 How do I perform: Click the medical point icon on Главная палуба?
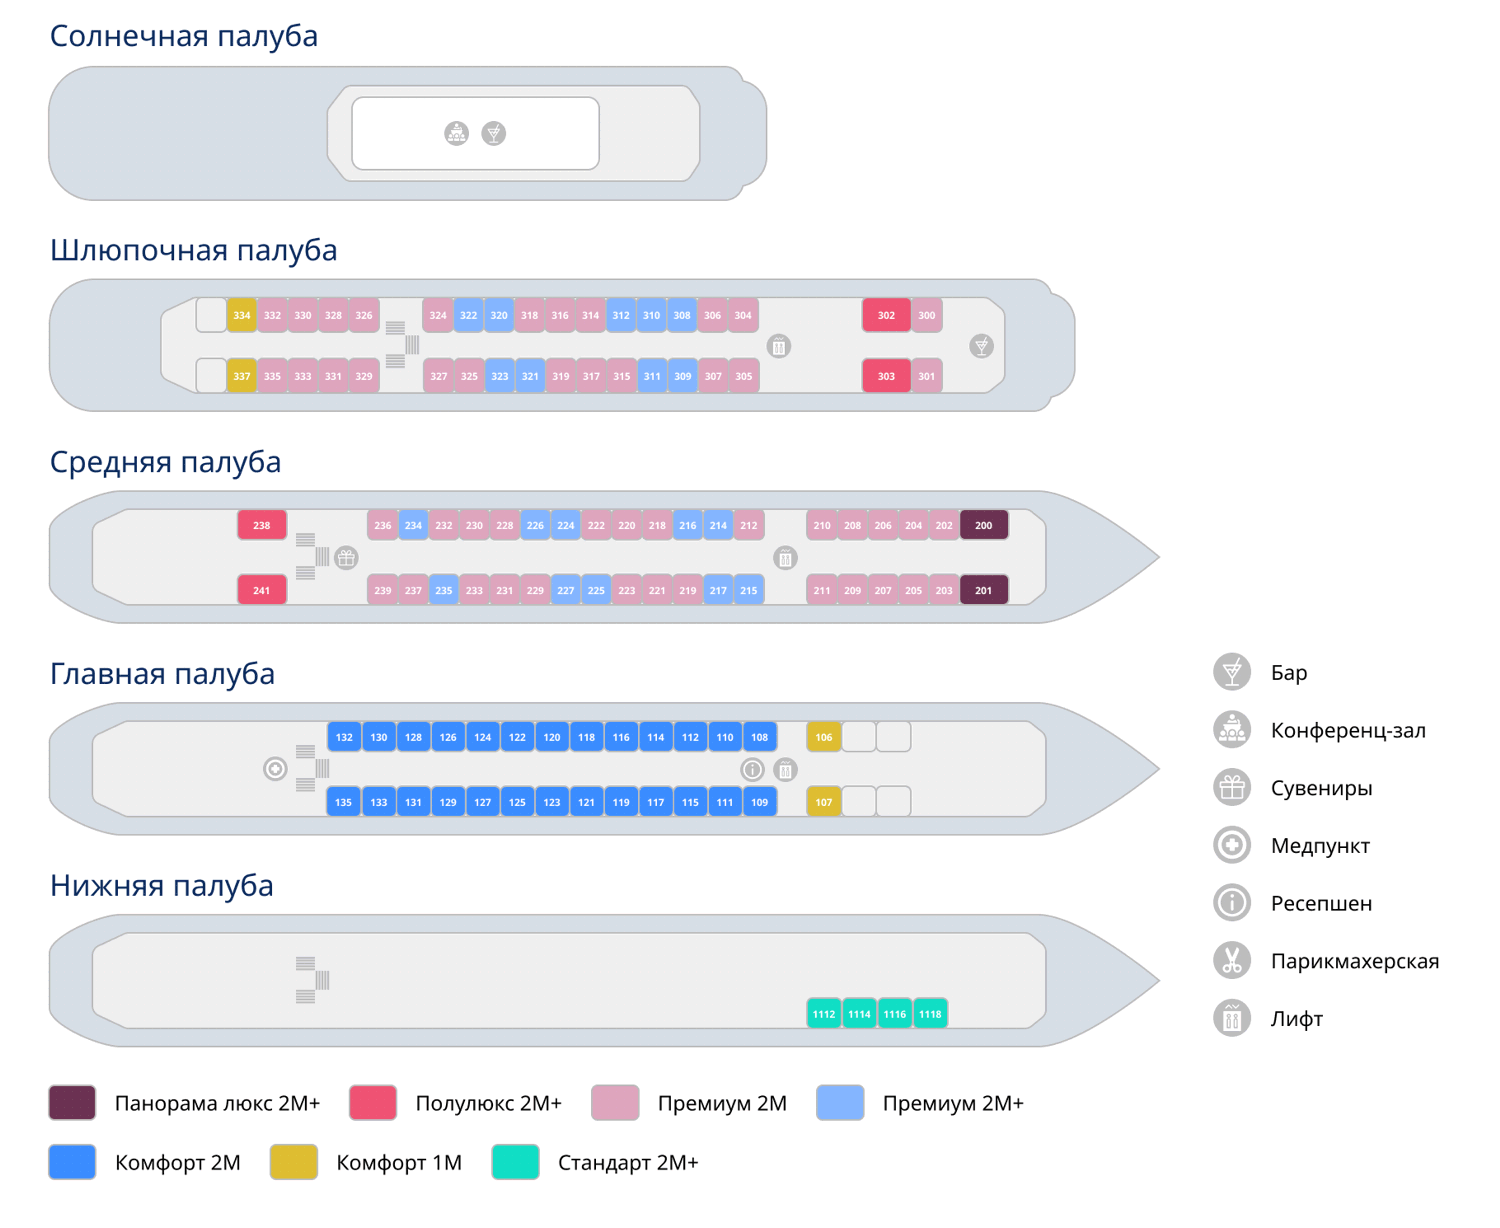pos(275,769)
